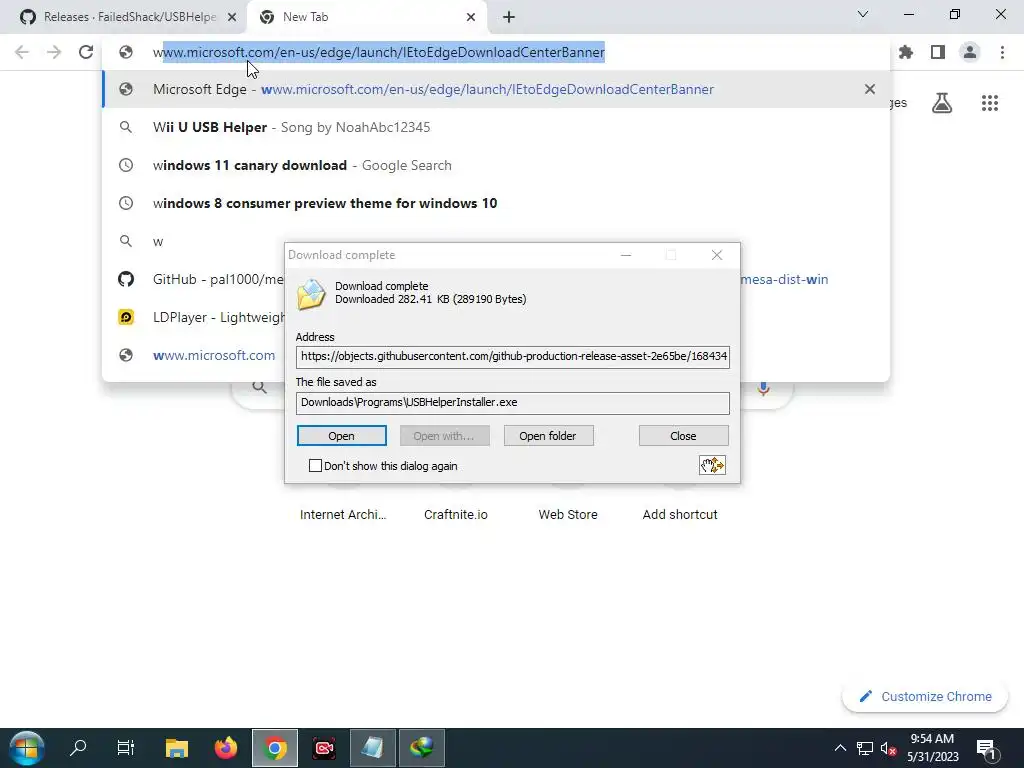Screen dimensions: 1024x768
Task: Click the voice search microphone icon
Action: coord(763,389)
